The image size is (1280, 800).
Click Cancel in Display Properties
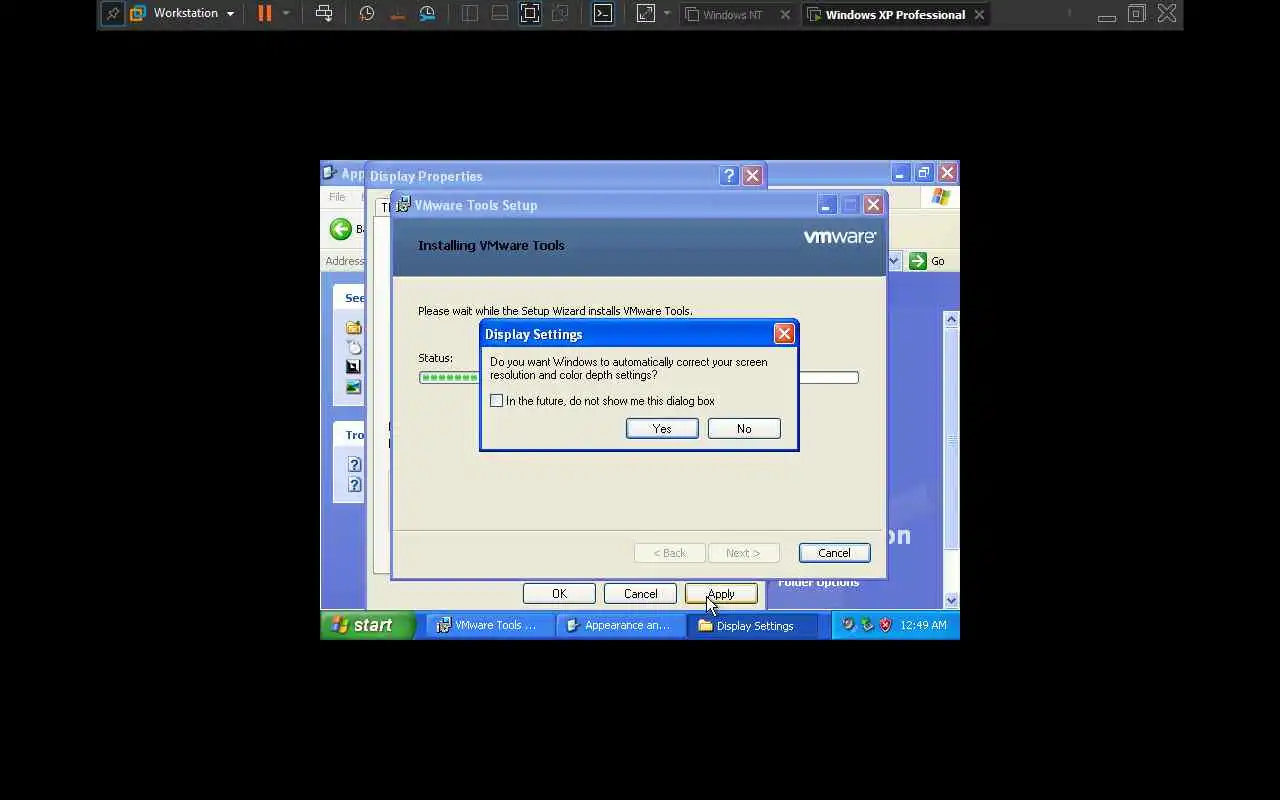[x=641, y=594]
